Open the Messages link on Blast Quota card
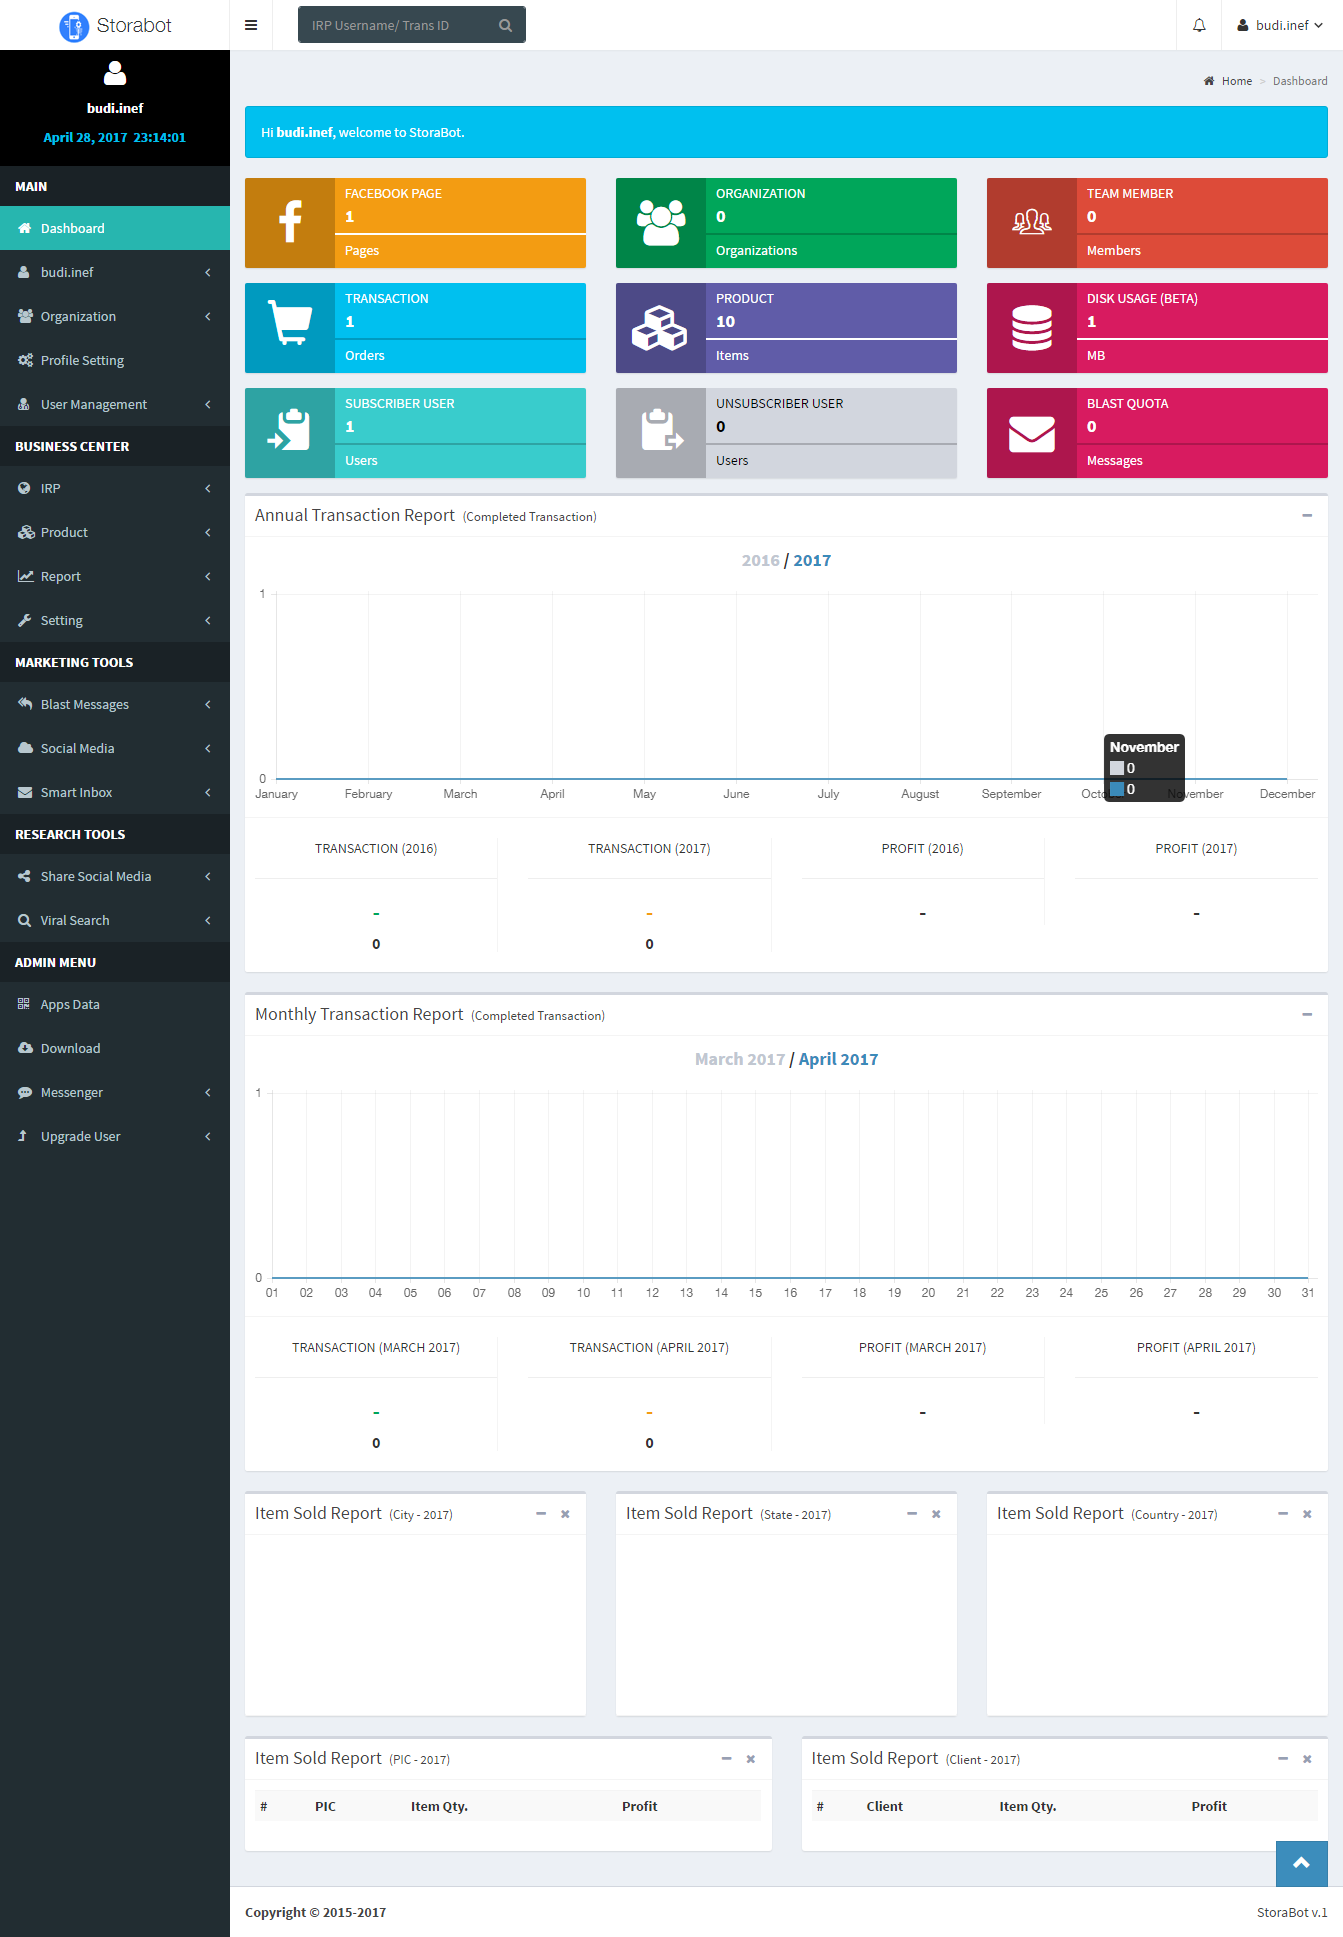 1115,461
